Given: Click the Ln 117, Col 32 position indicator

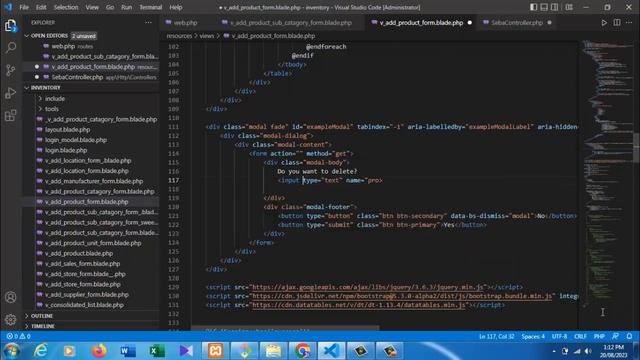Looking at the screenshot, I should click(497, 336).
